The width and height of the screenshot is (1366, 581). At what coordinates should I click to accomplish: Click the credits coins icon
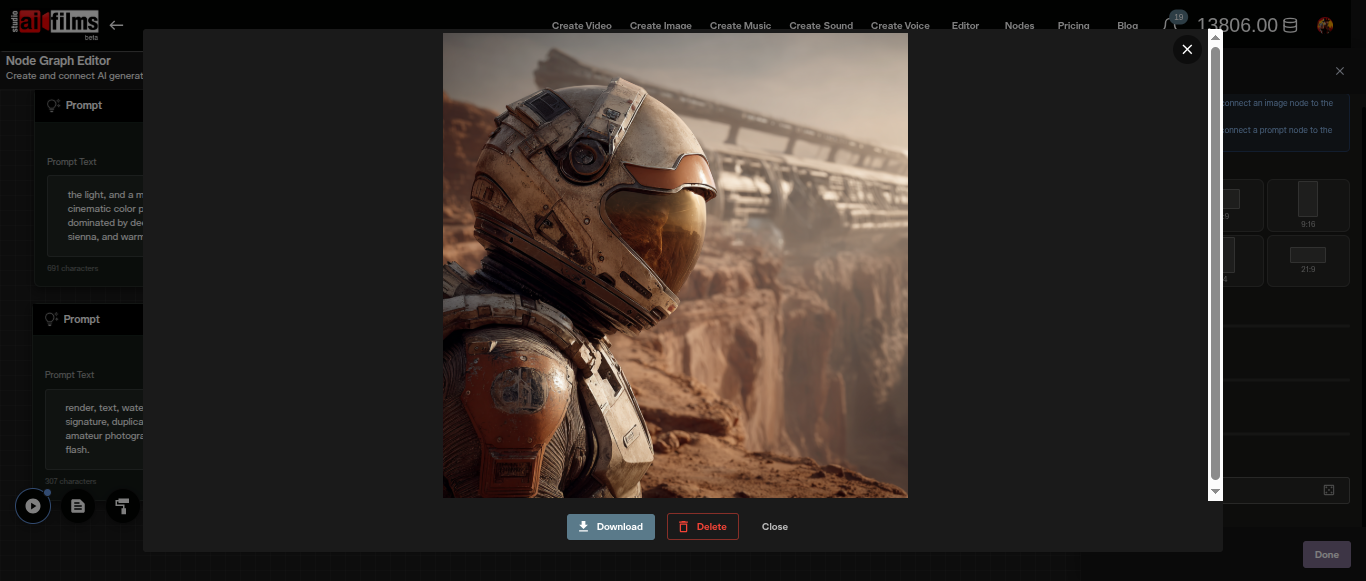pyautogui.click(x=1291, y=26)
